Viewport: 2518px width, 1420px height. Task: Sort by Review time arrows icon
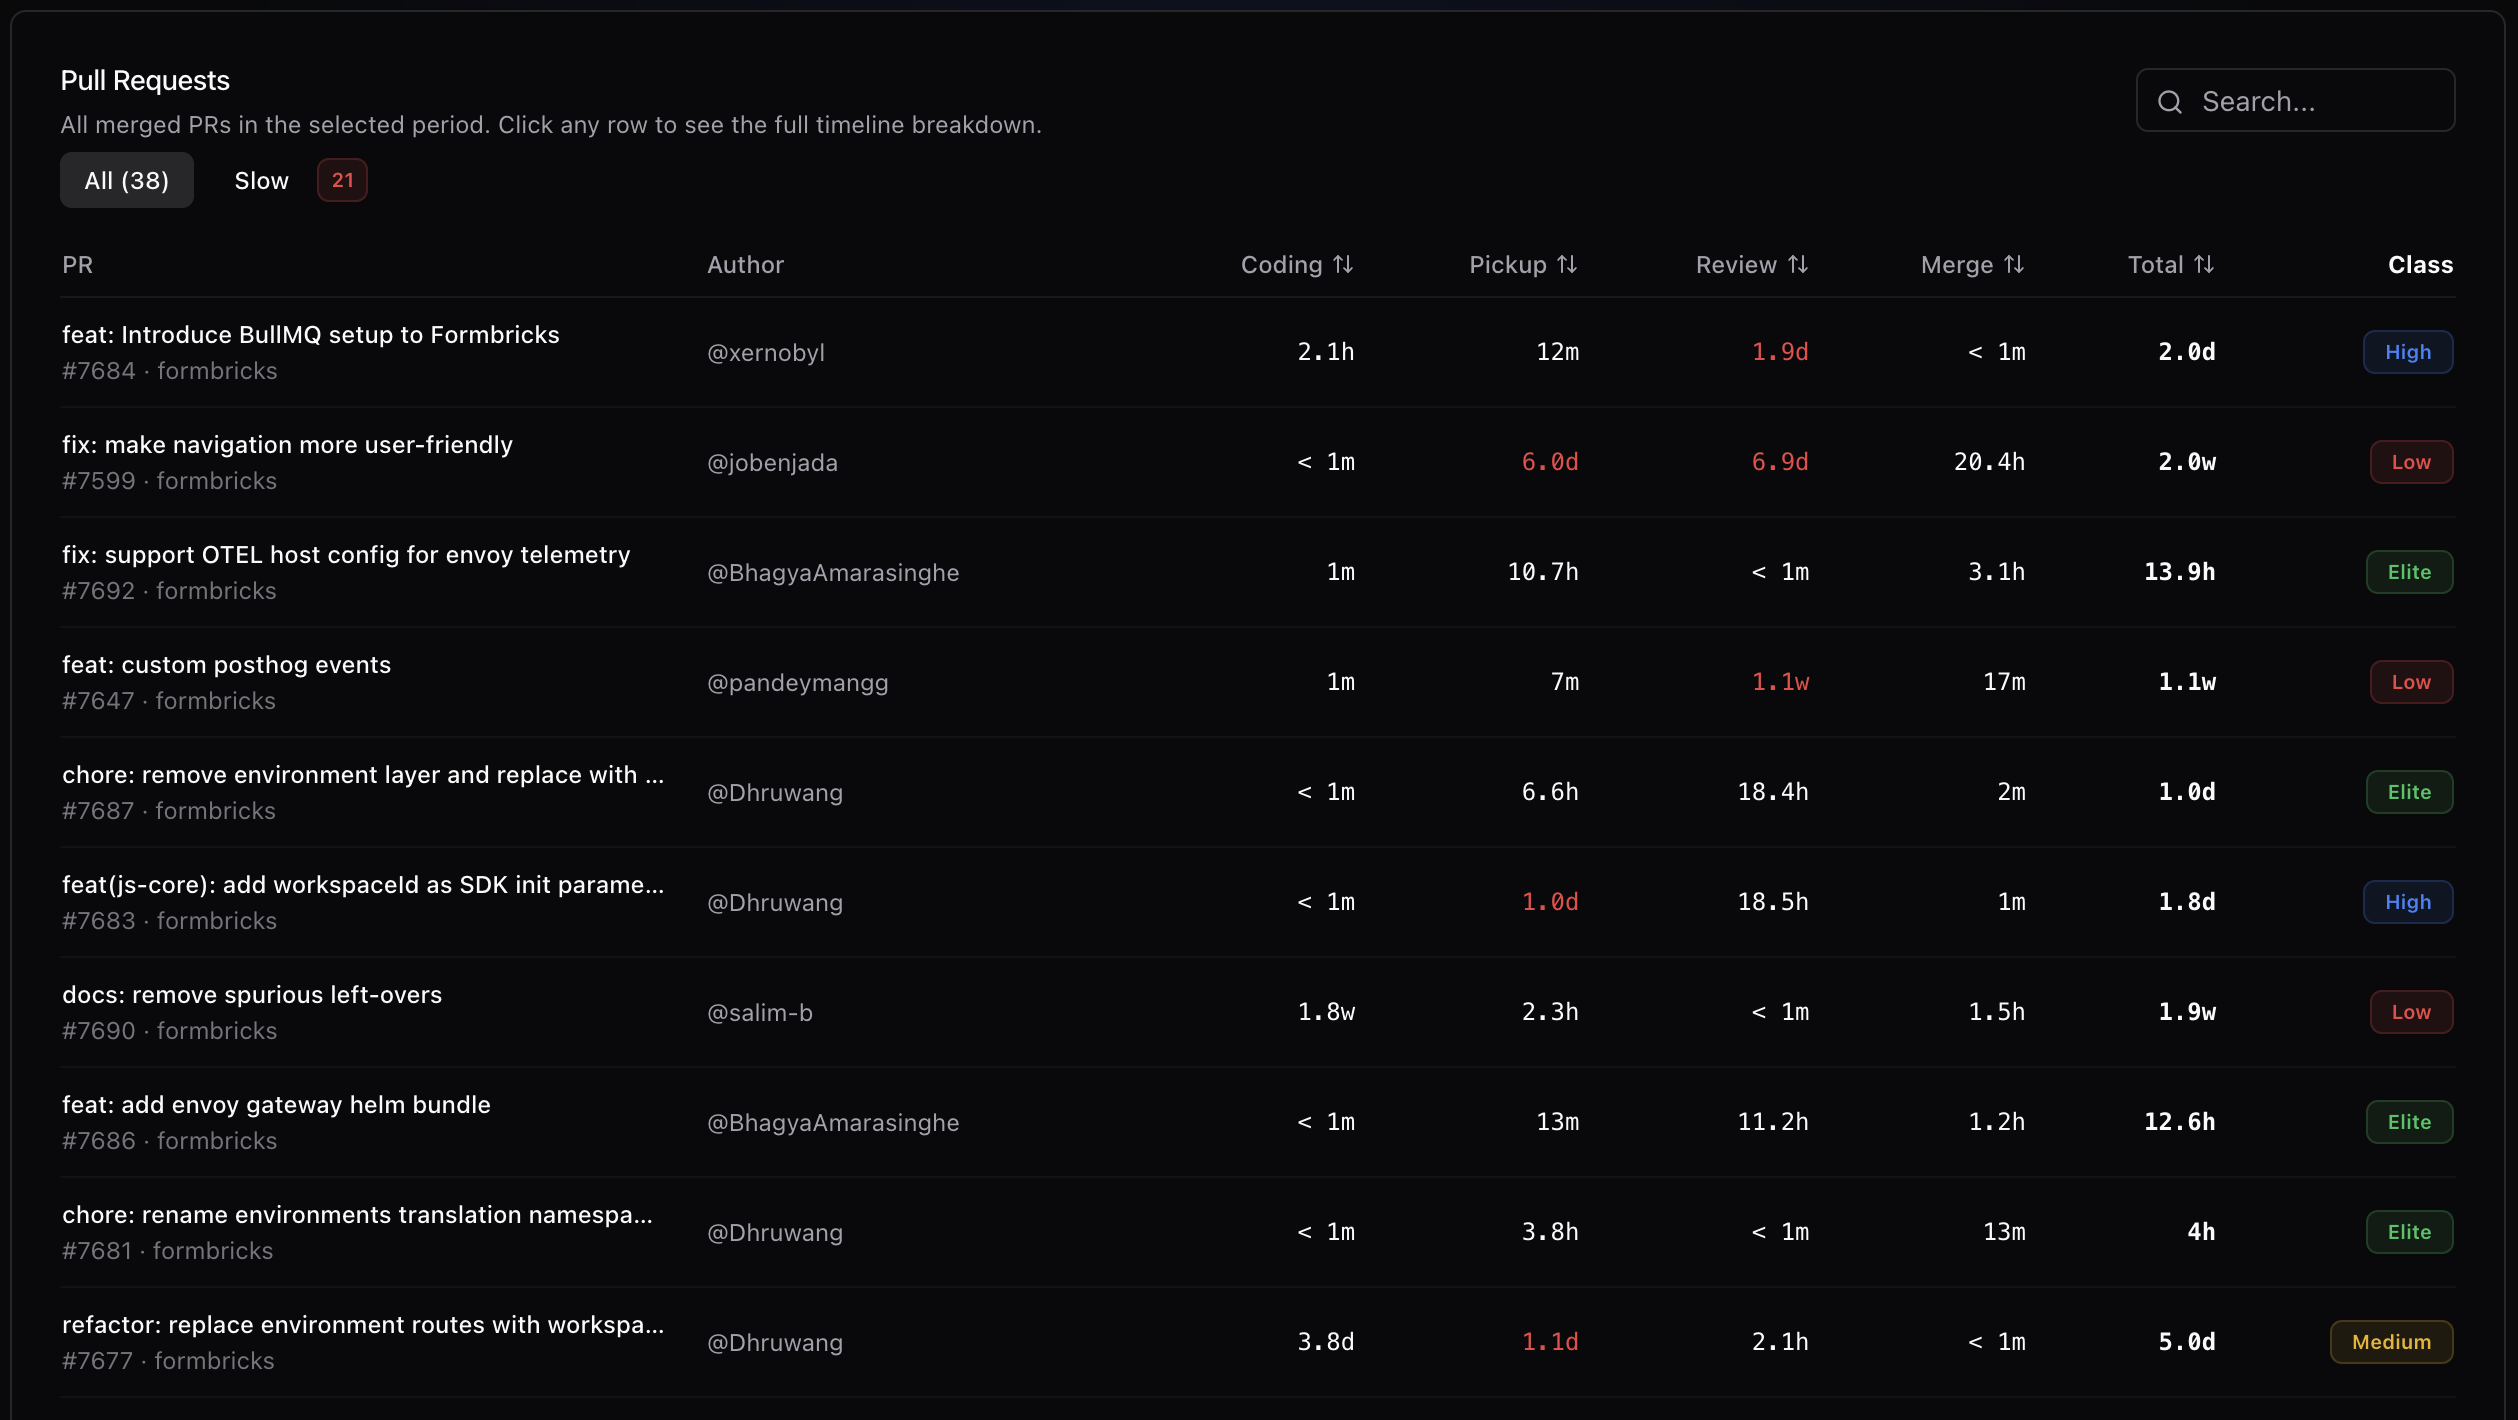coord(1798,265)
